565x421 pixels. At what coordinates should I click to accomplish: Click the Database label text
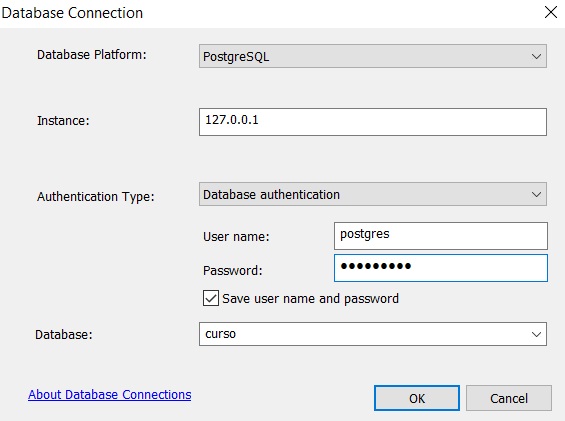[x=64, y=335]
